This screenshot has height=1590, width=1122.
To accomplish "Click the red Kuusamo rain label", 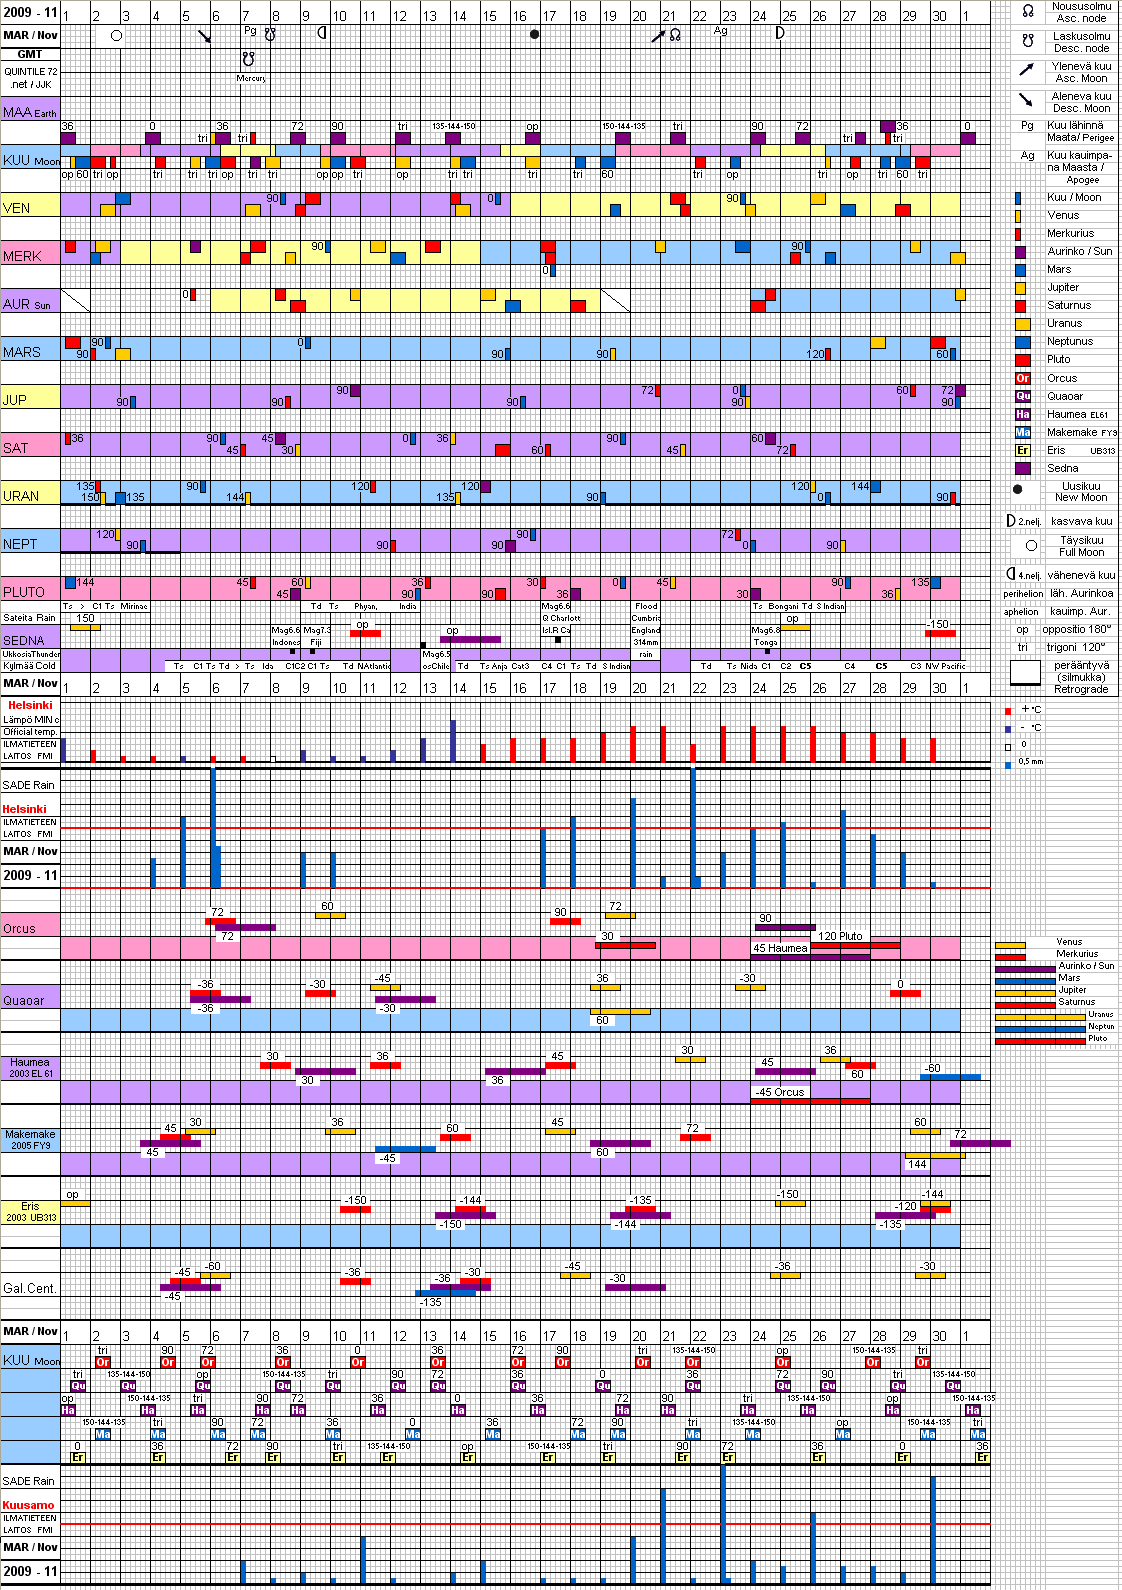I will coord(28,1505).
